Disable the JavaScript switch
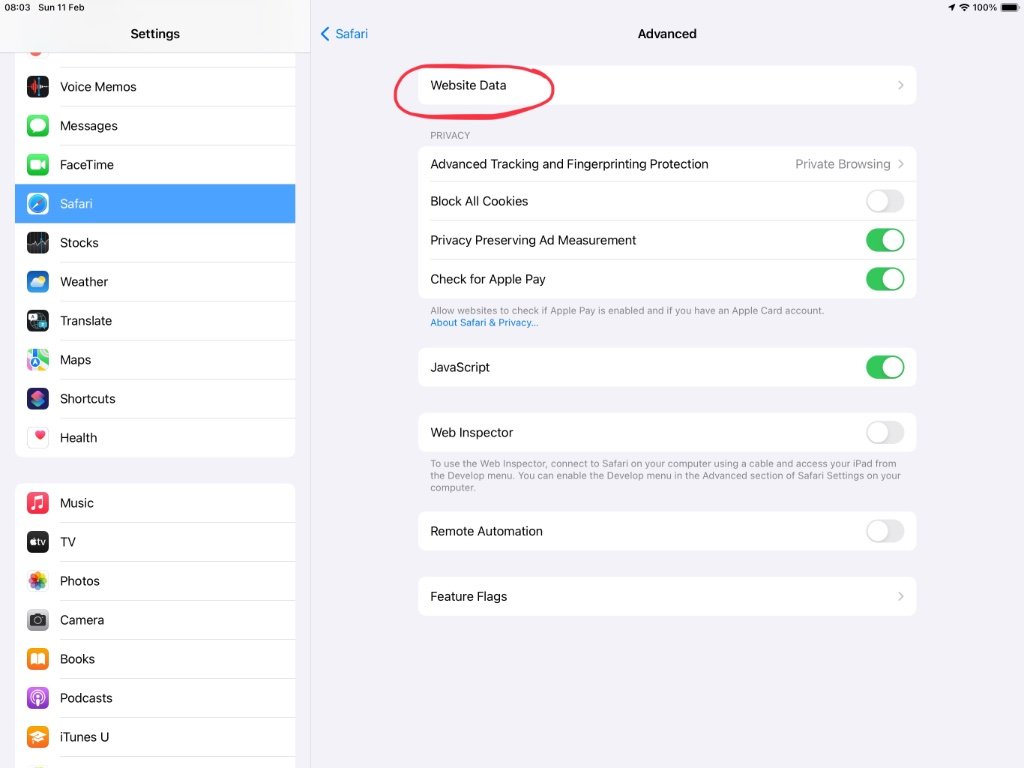This screenshot has width=1024, height=768. (x=885, y=367)
